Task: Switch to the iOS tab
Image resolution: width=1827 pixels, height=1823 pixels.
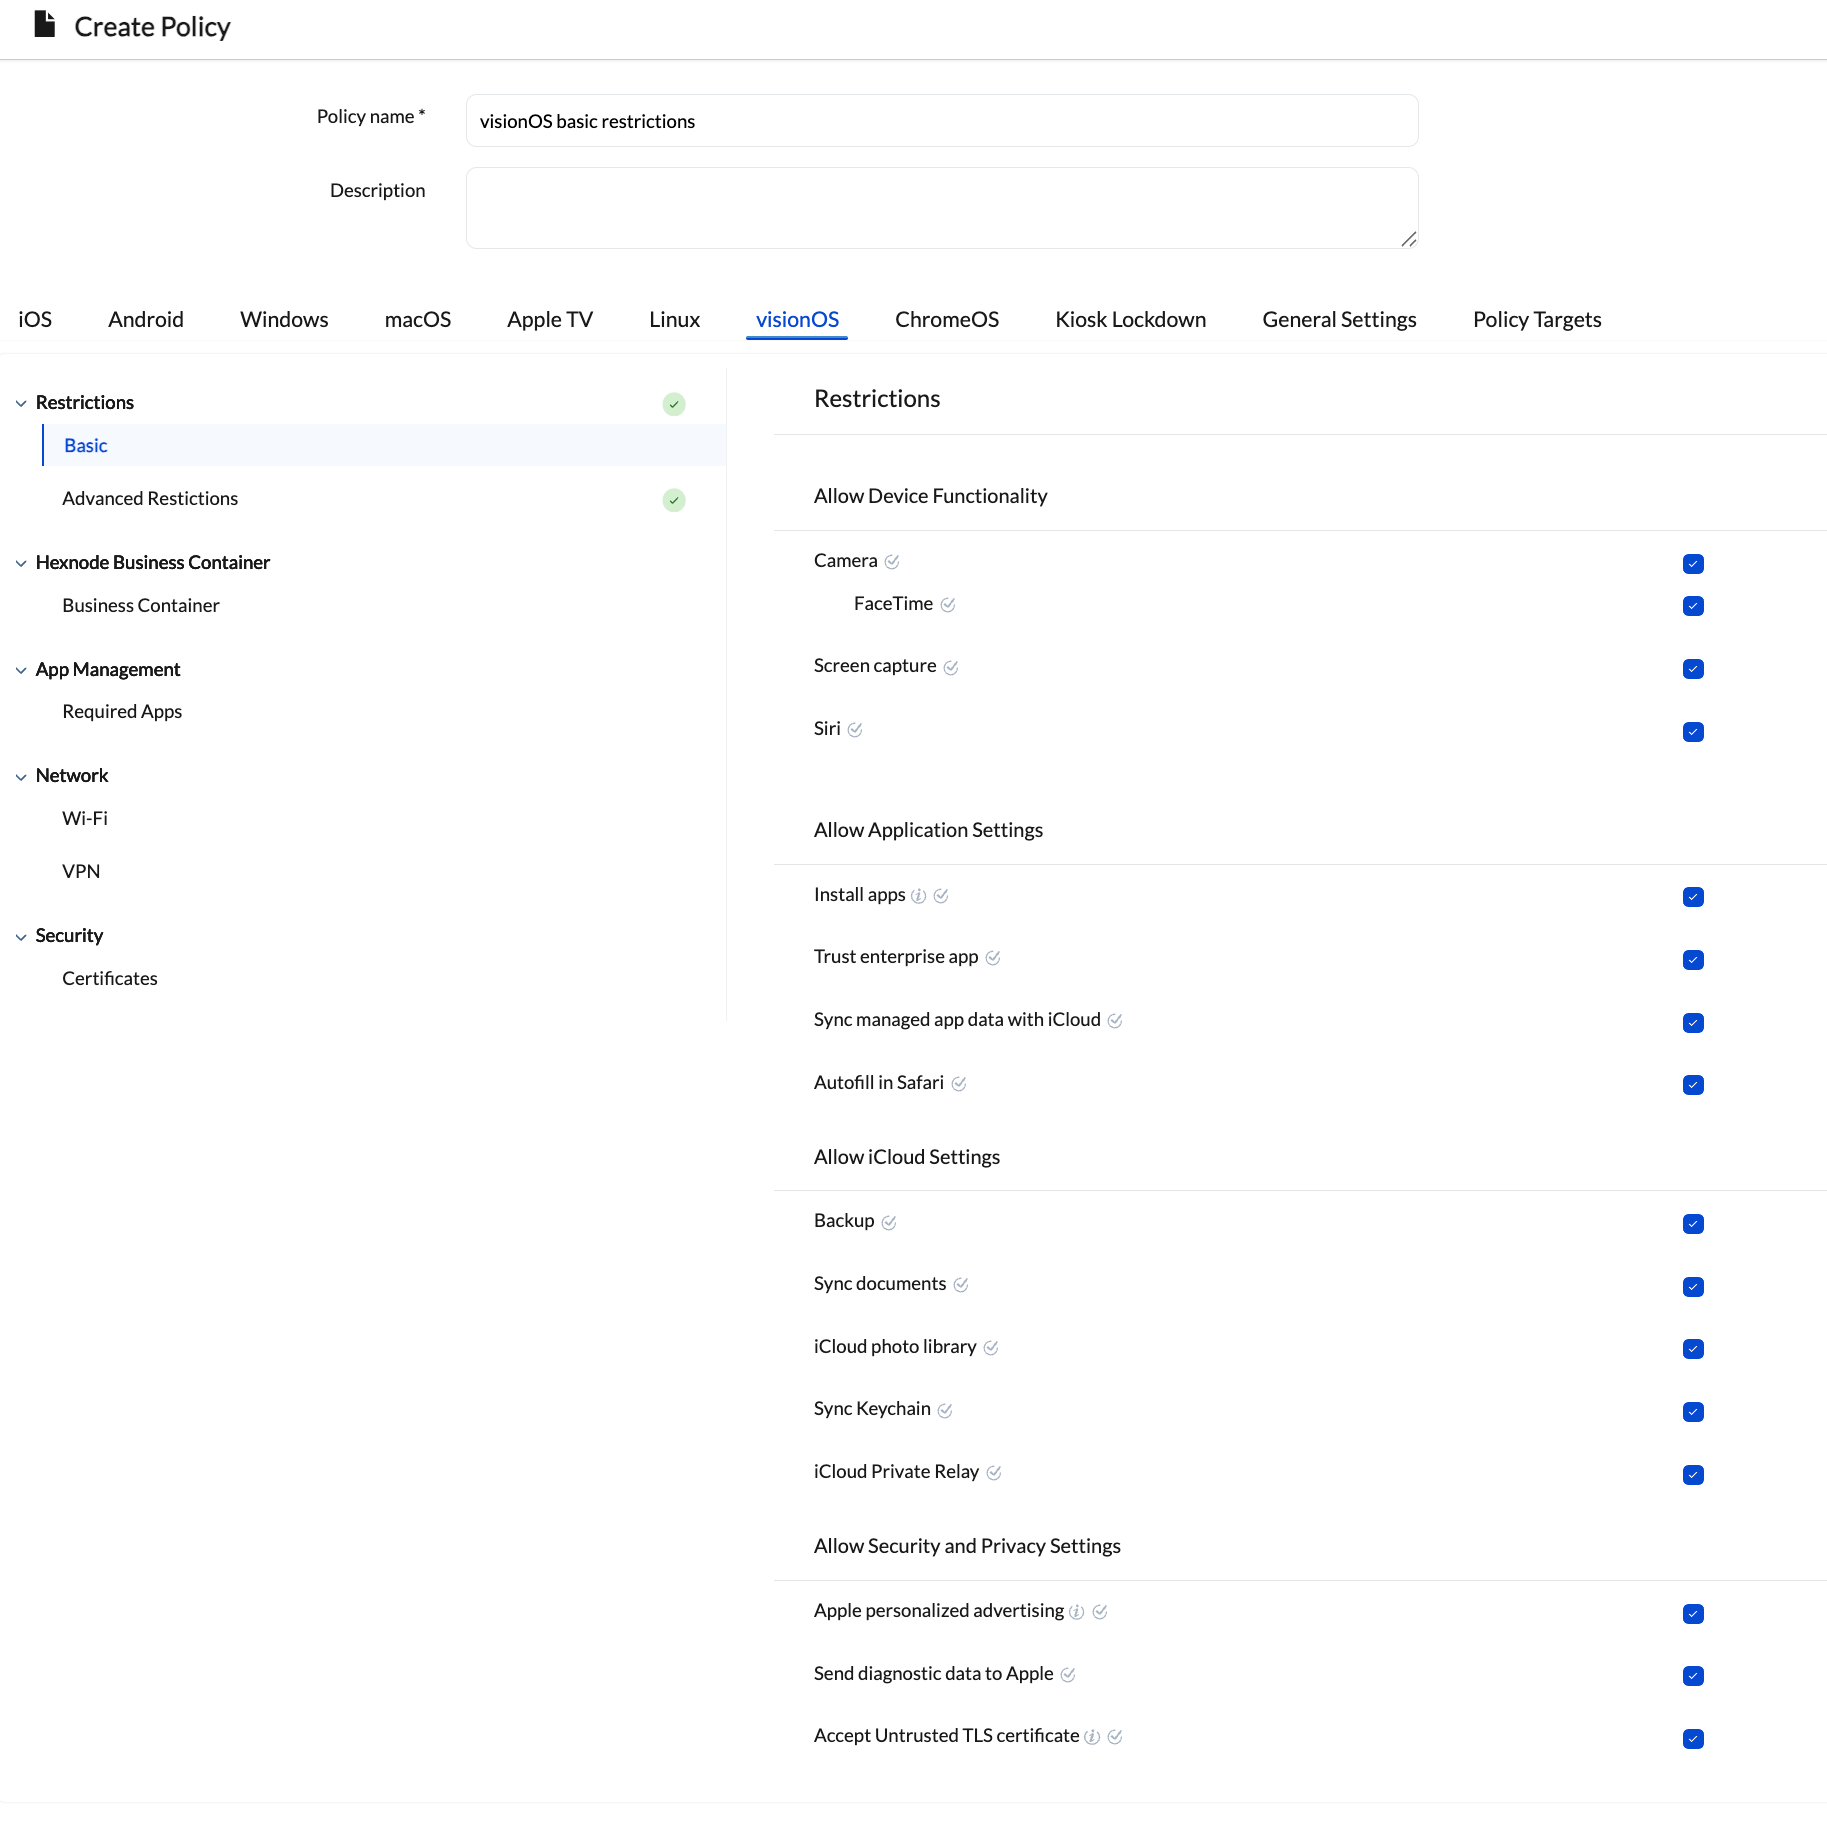Action: tap(35, 319)
